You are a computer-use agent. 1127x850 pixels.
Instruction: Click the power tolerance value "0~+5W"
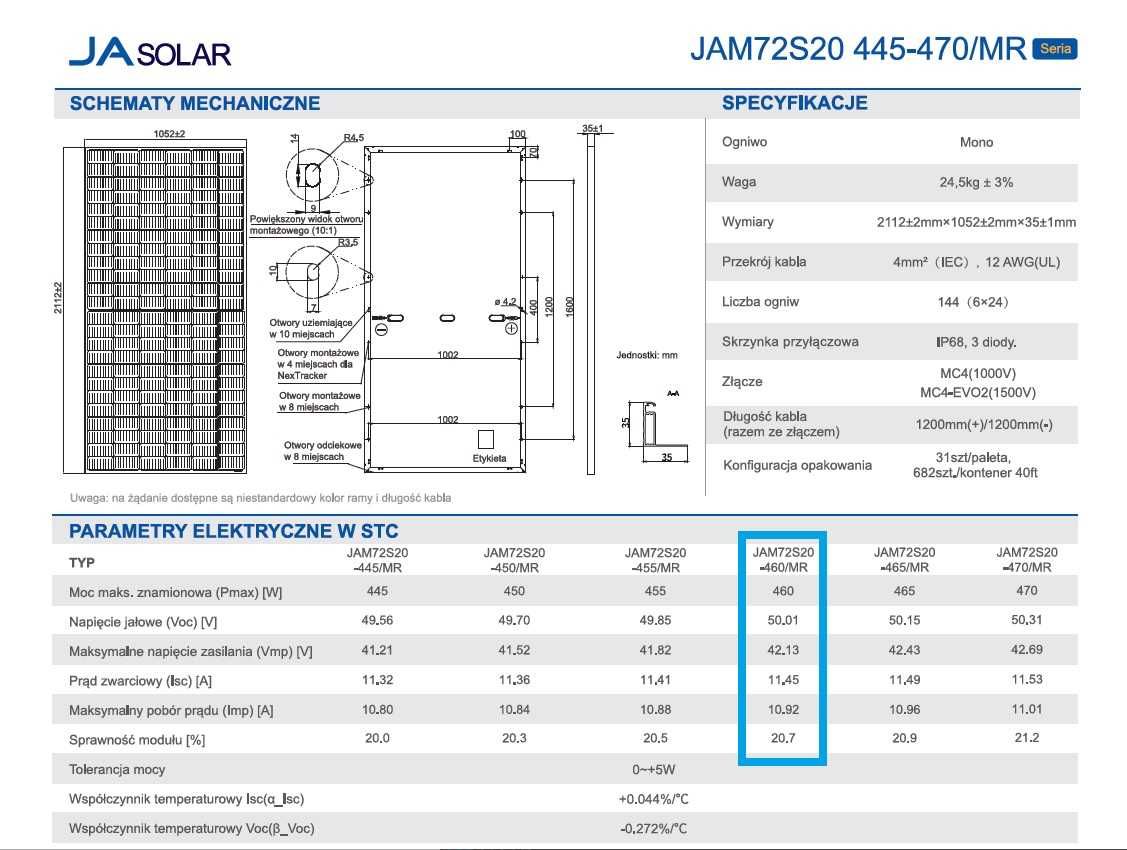click(x=653, y=770)
